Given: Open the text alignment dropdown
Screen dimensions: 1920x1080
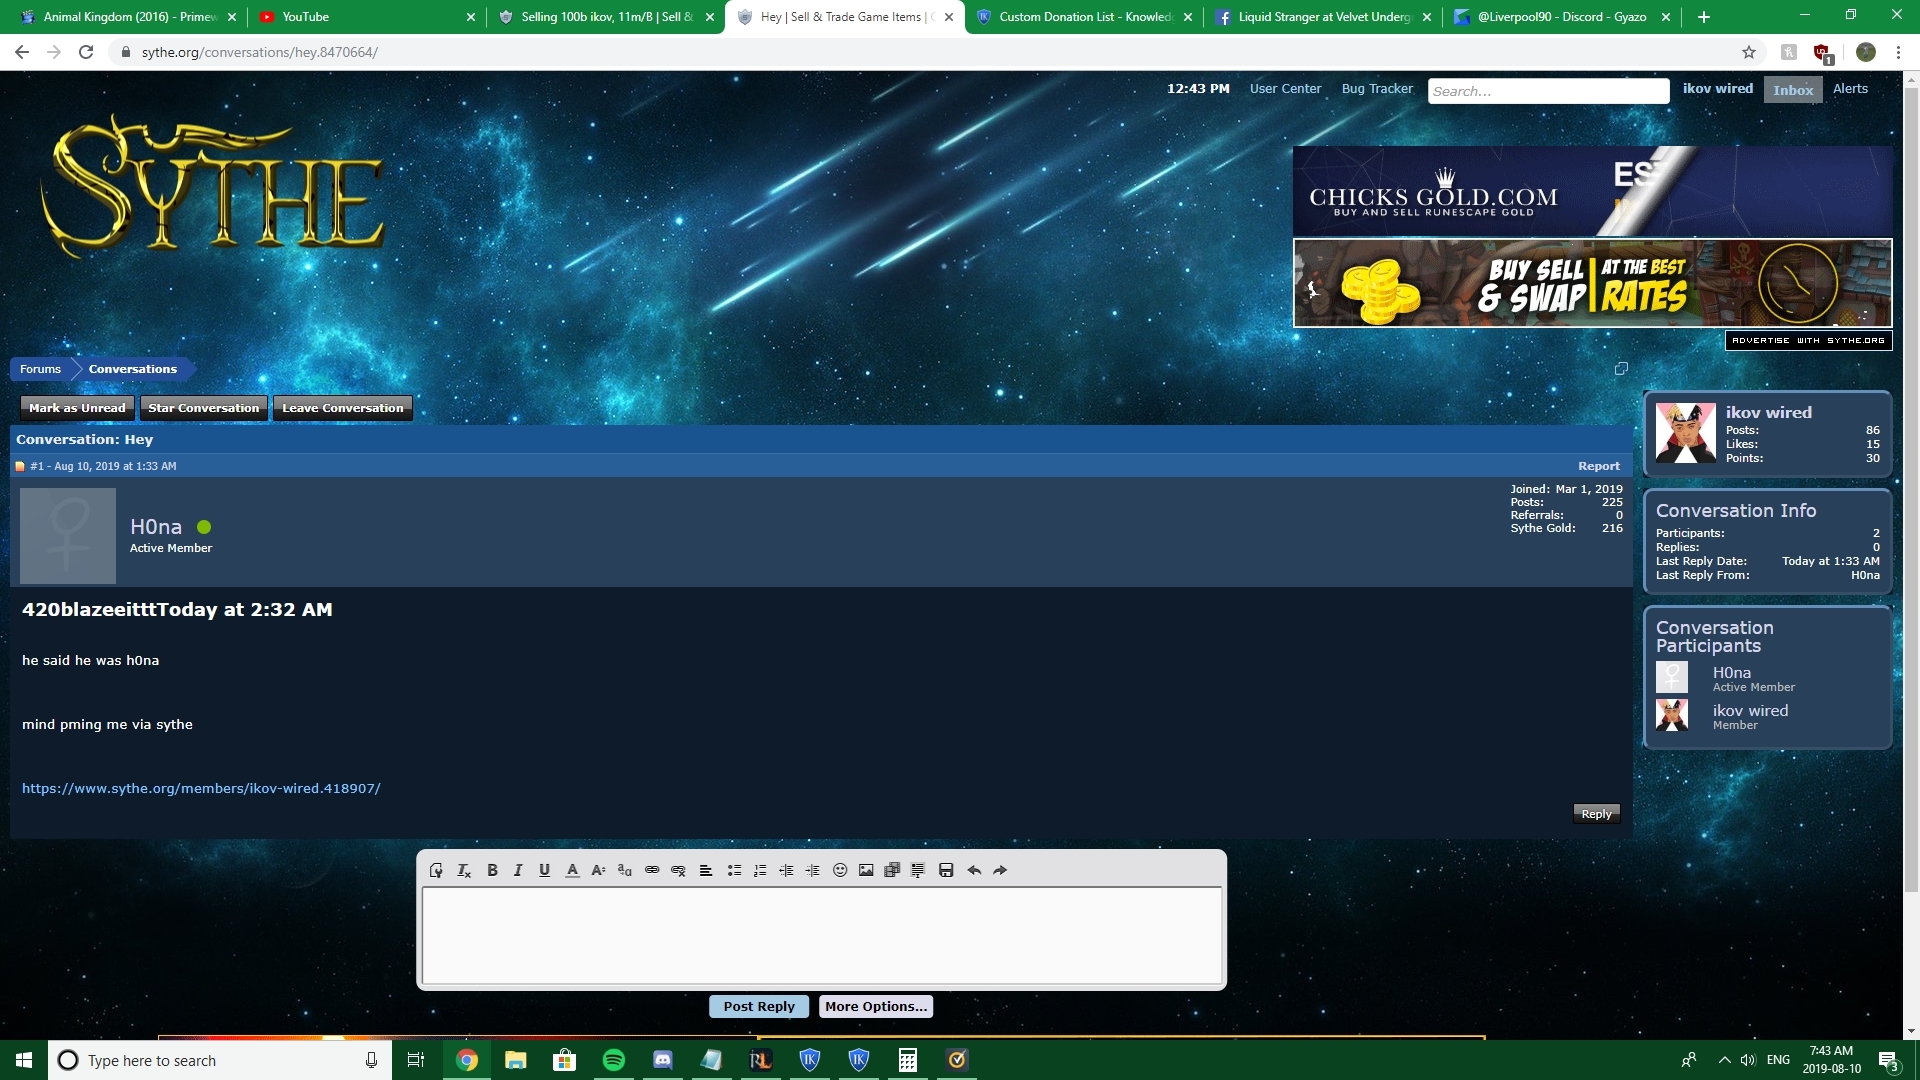Looking at the screenshot, I should coord(706,870).
